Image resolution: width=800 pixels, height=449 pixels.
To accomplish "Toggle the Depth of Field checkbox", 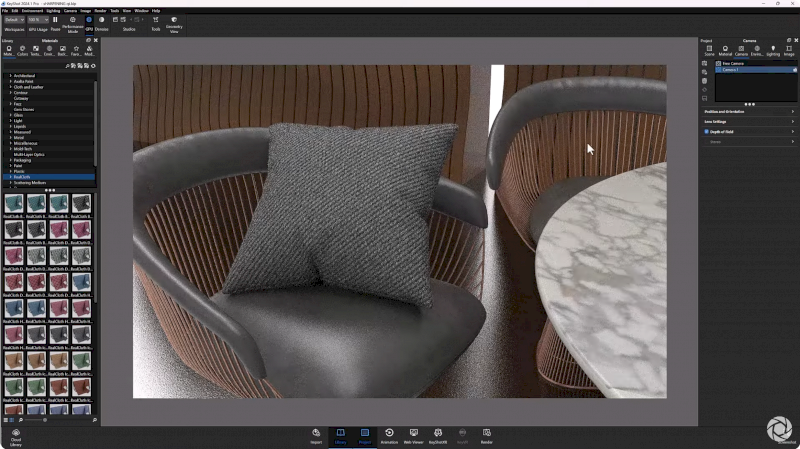I will [x=706, y=132].
